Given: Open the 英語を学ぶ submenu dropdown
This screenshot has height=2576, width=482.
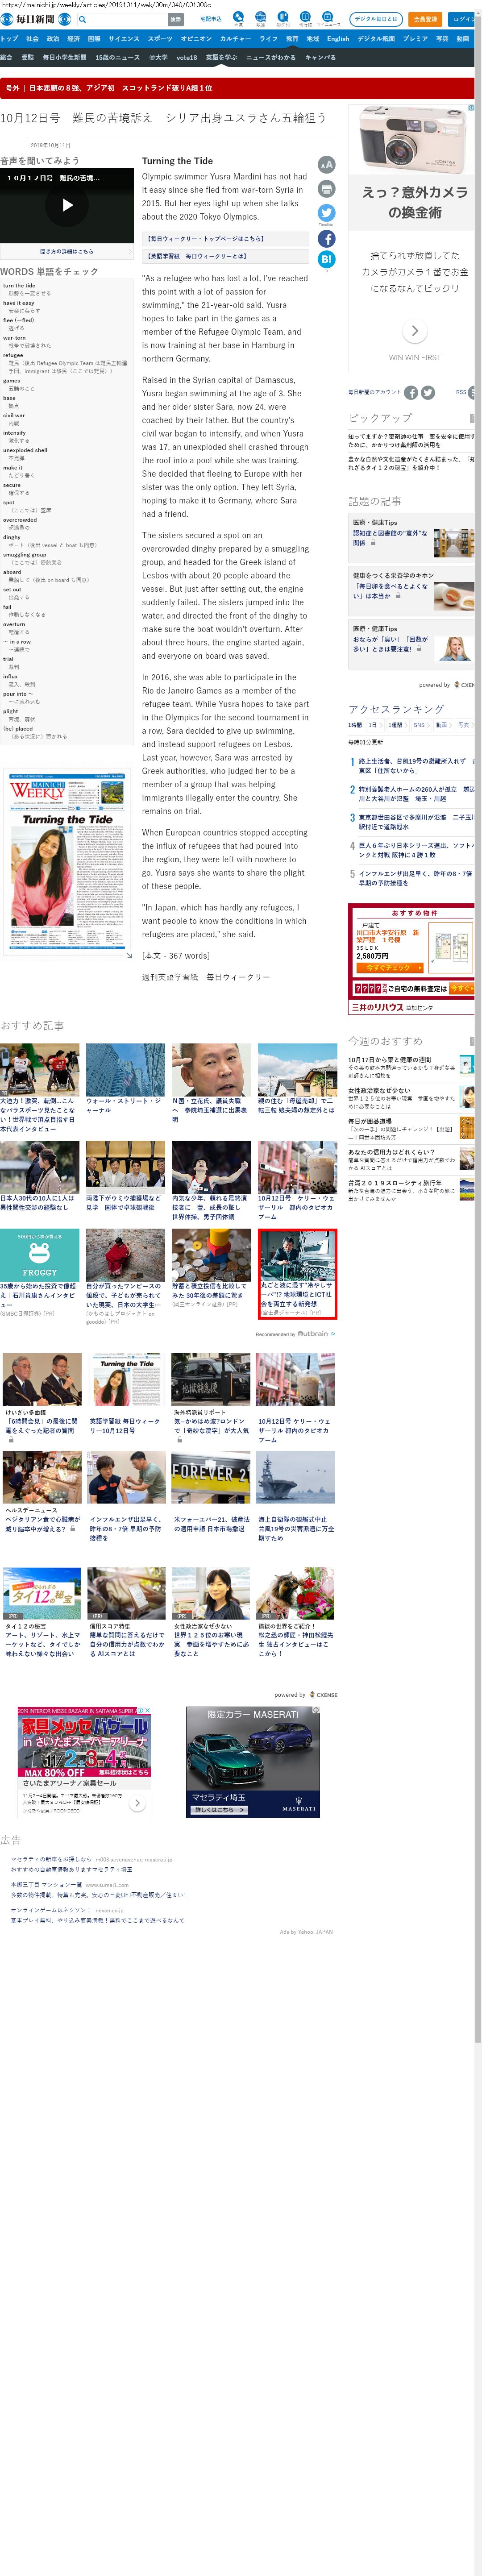Looking at the screenshot, I should (x=221, y=58).
